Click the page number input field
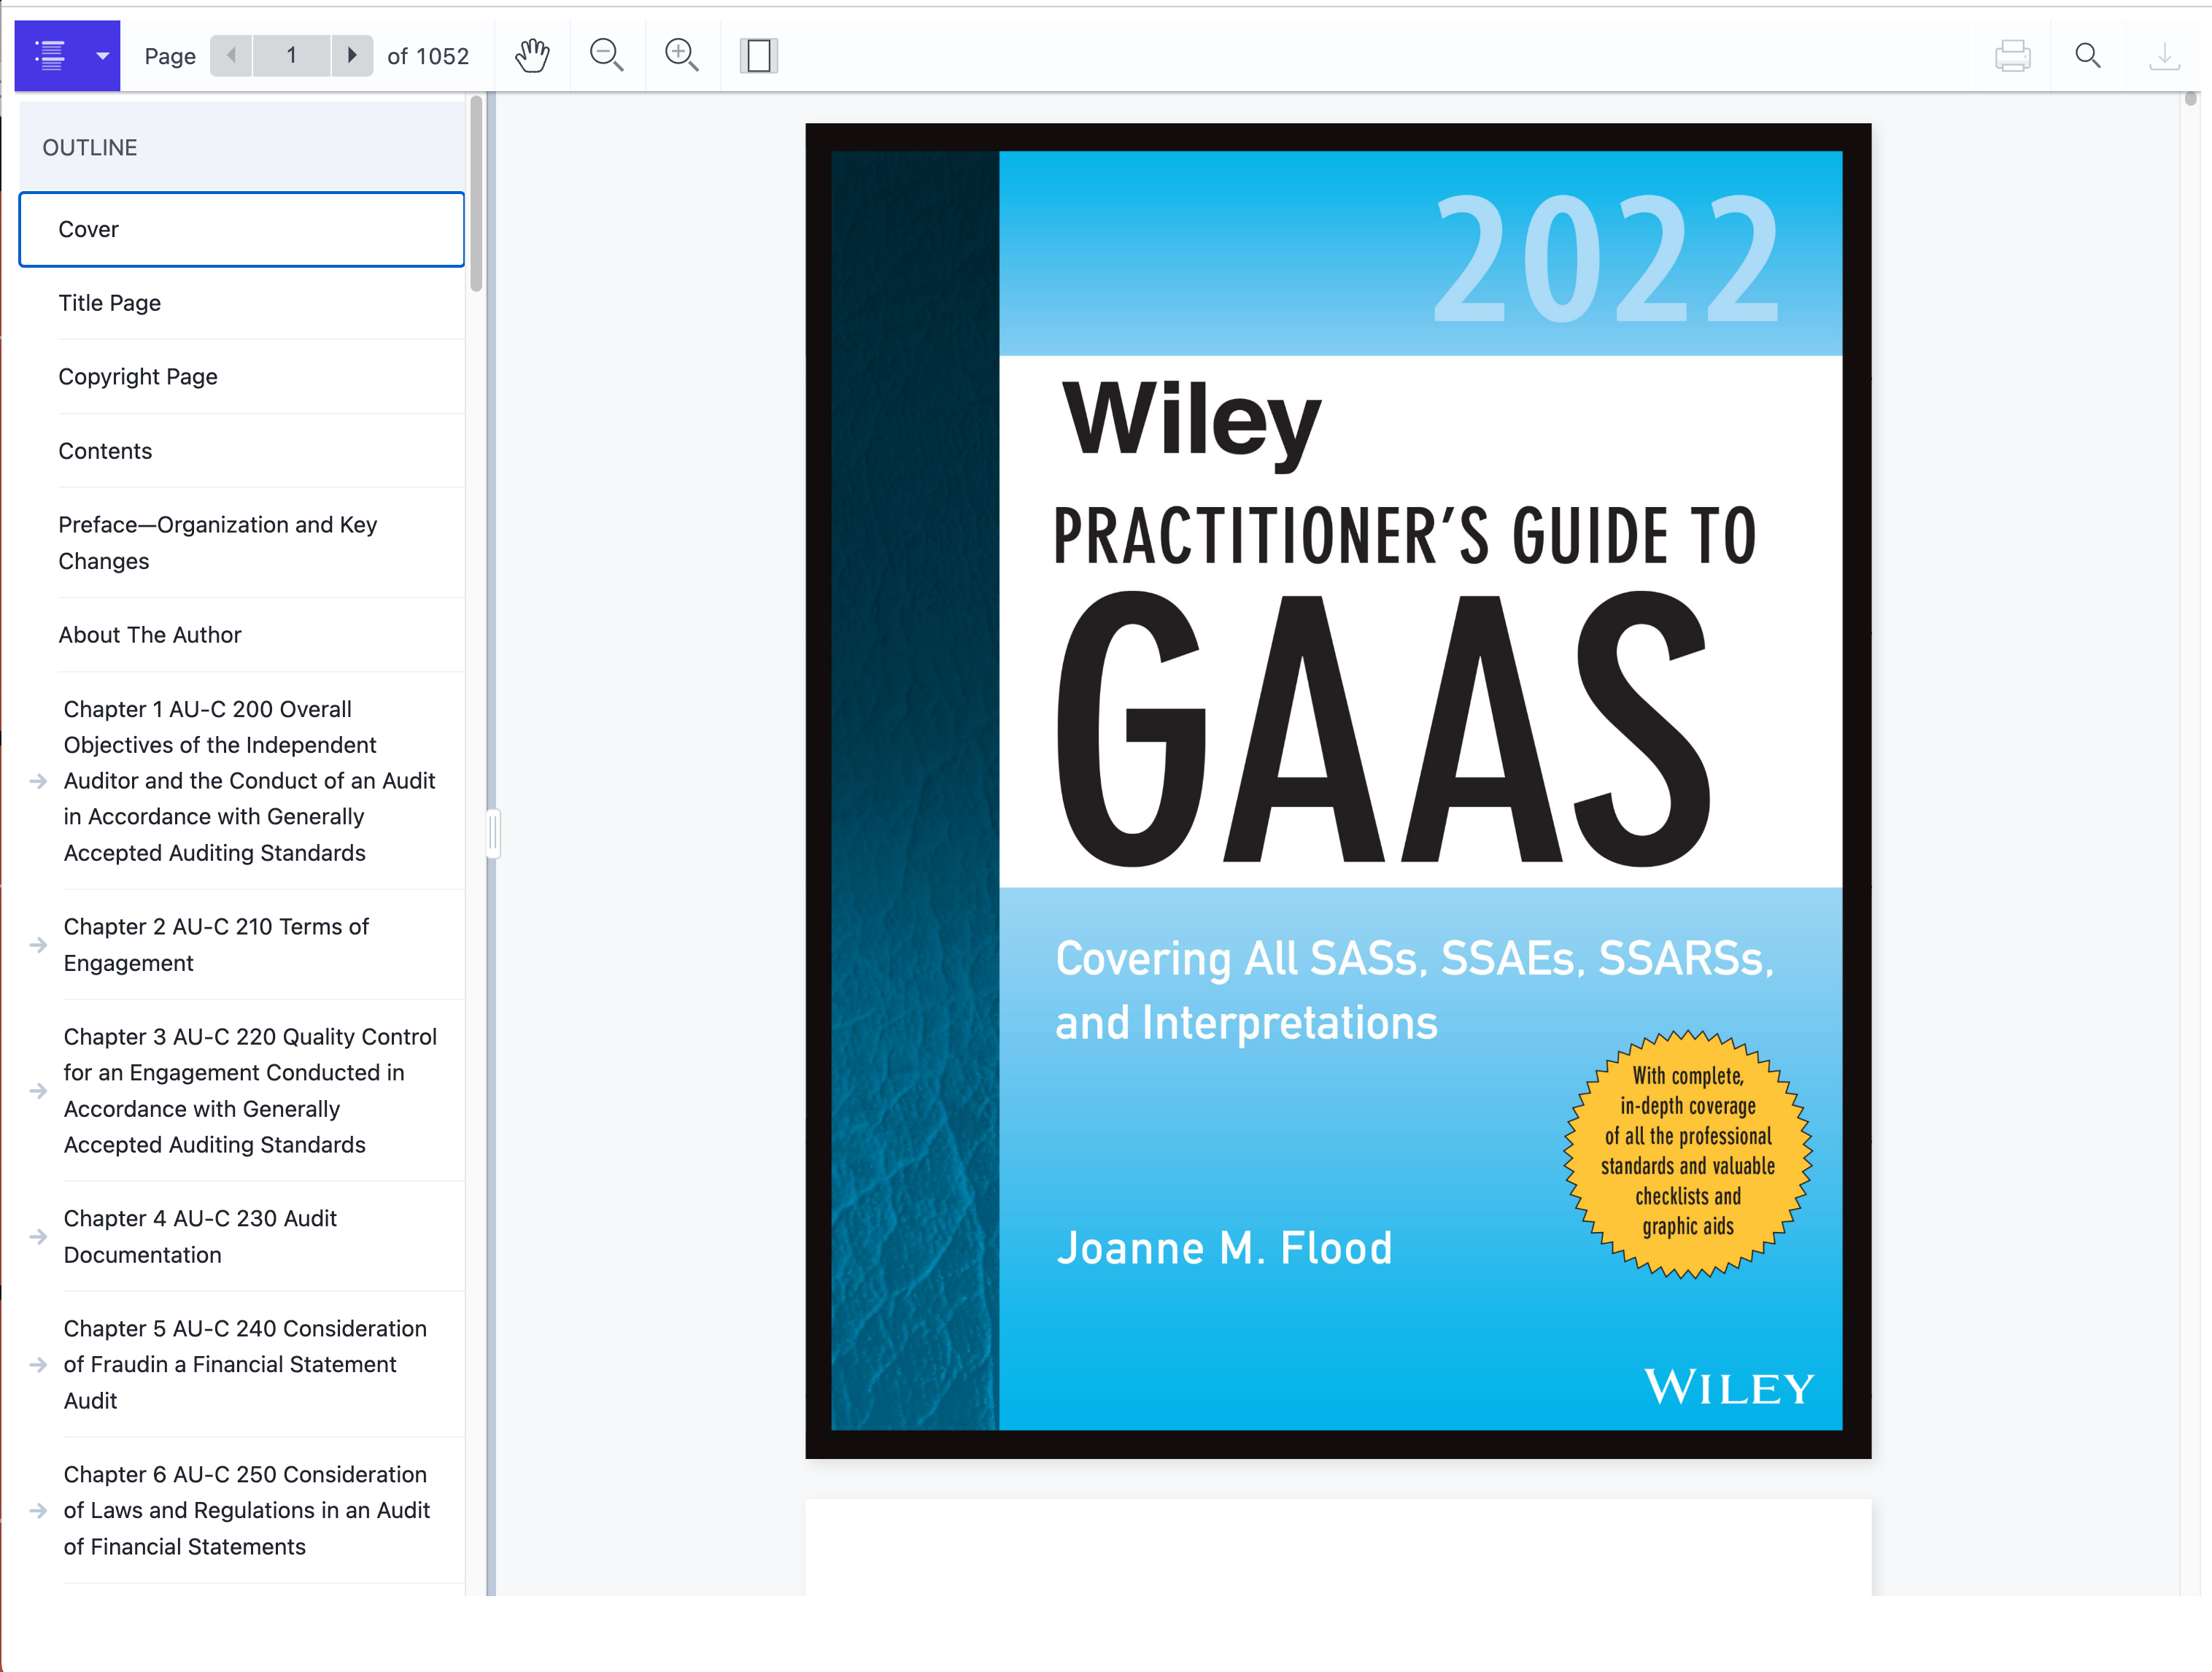This screenshot has width=2212, height=1672. click(x=291, y=56)
